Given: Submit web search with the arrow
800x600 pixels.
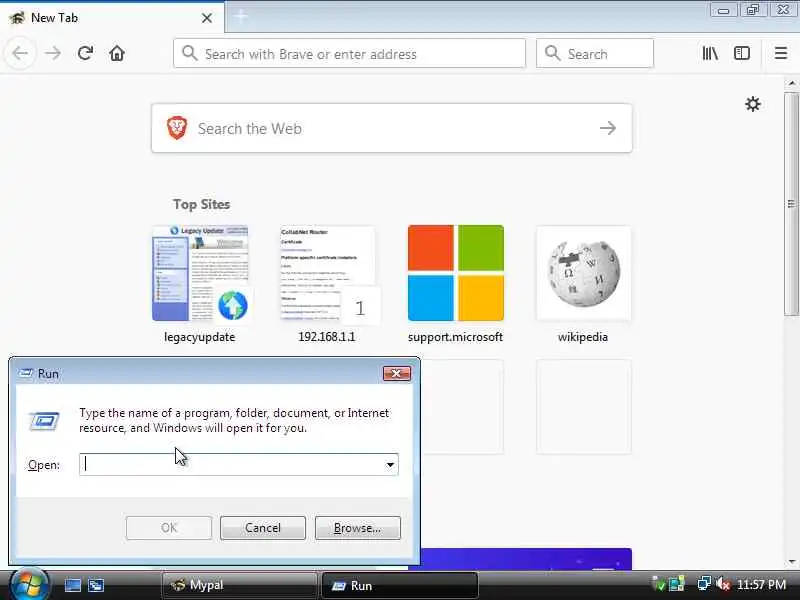Looking at the screenshot, I should (x=607, y=128).
